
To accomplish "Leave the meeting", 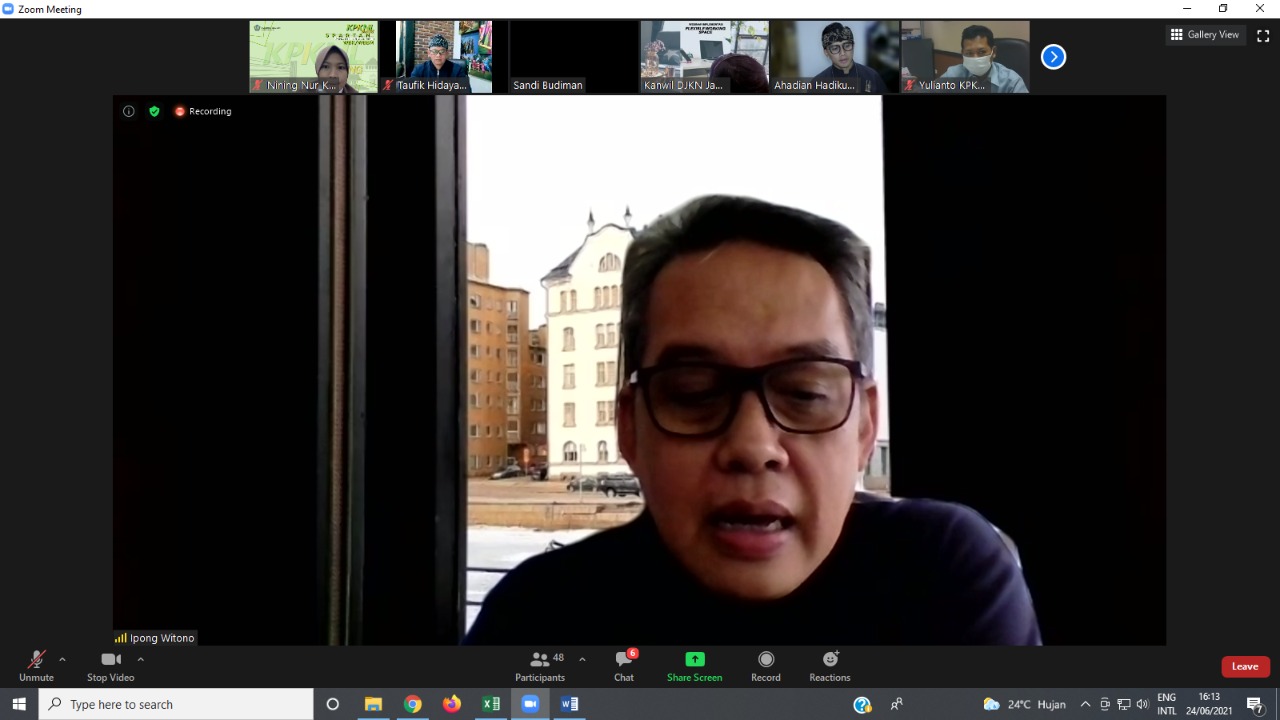I will (1245, 666).
